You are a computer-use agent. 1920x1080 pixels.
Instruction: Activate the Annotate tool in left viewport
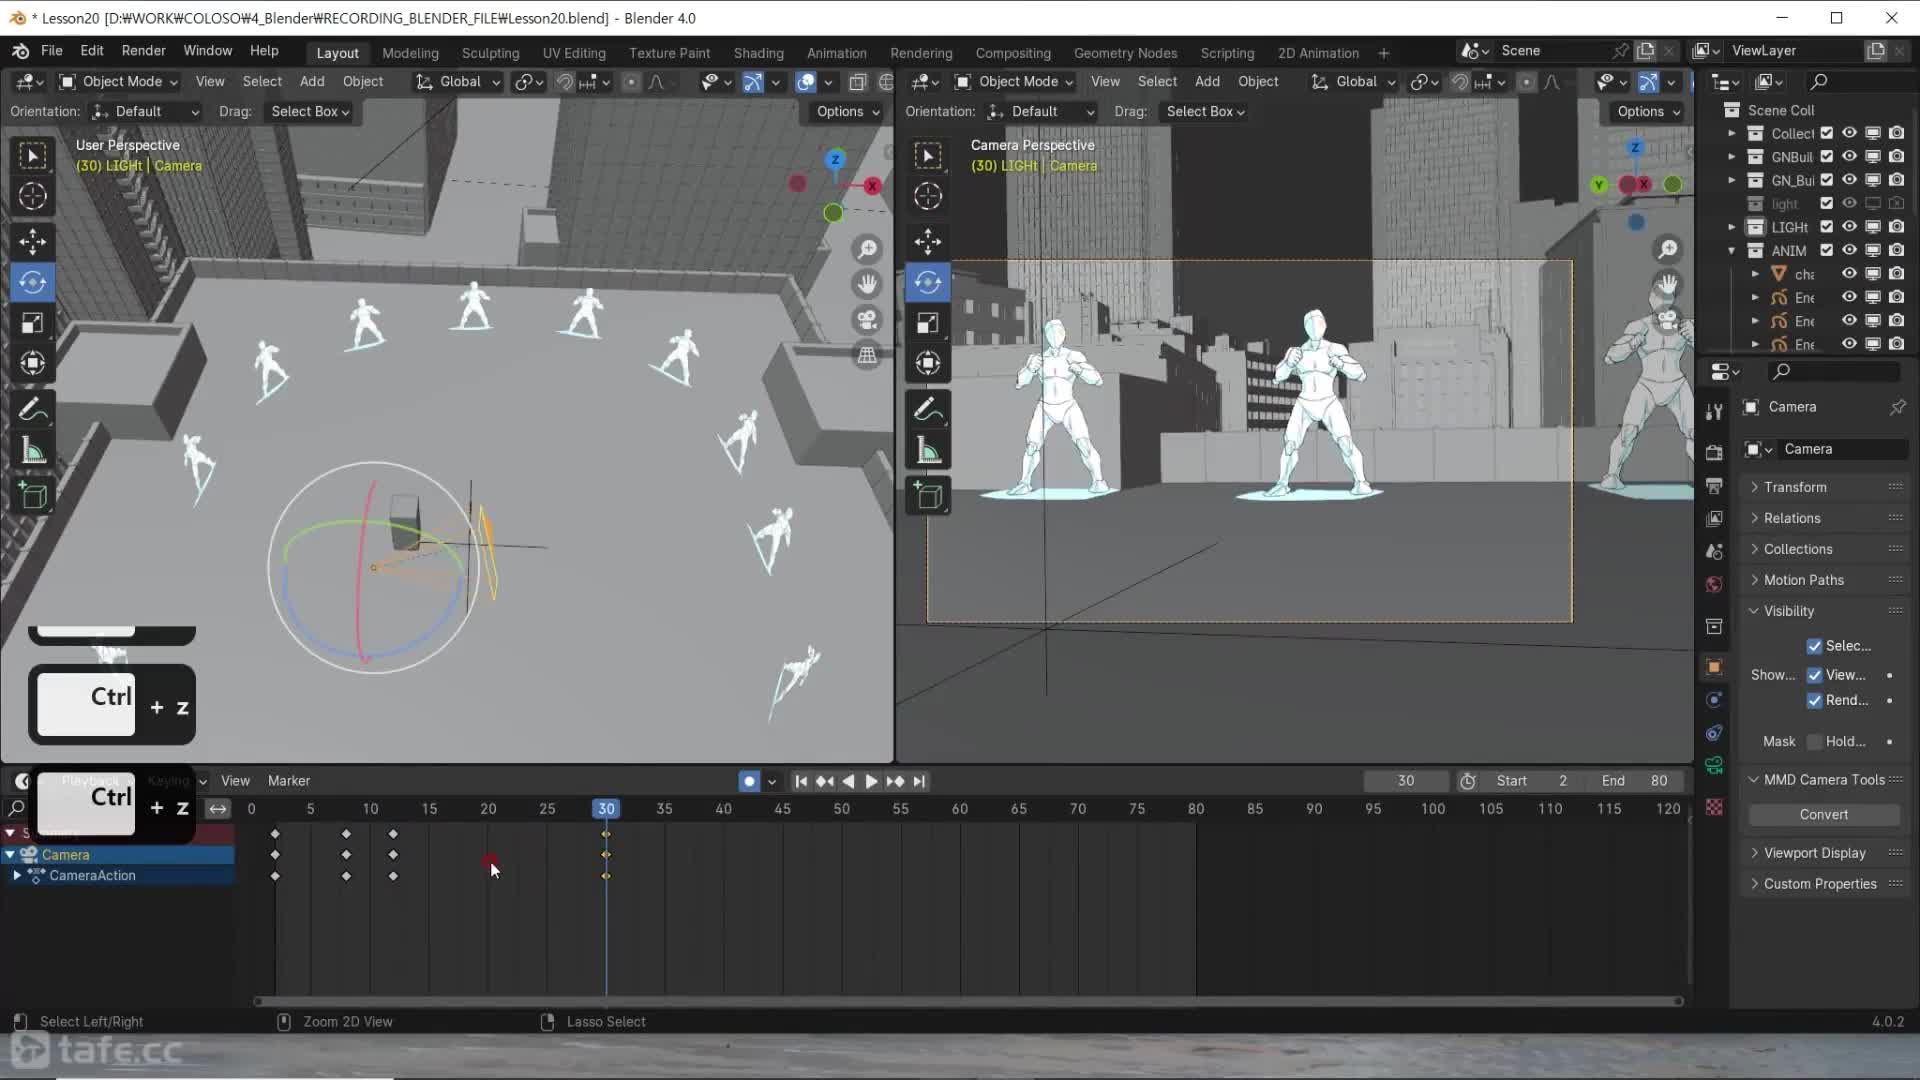[x=32, y=409]
